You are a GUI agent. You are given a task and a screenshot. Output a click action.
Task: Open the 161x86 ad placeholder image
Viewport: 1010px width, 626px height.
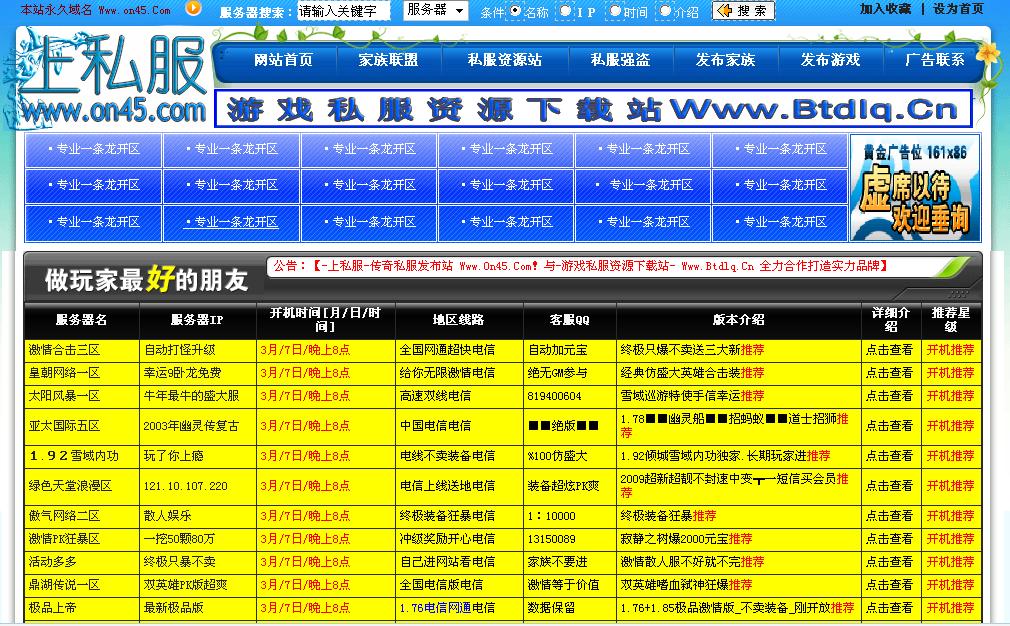tap(914, 188)
